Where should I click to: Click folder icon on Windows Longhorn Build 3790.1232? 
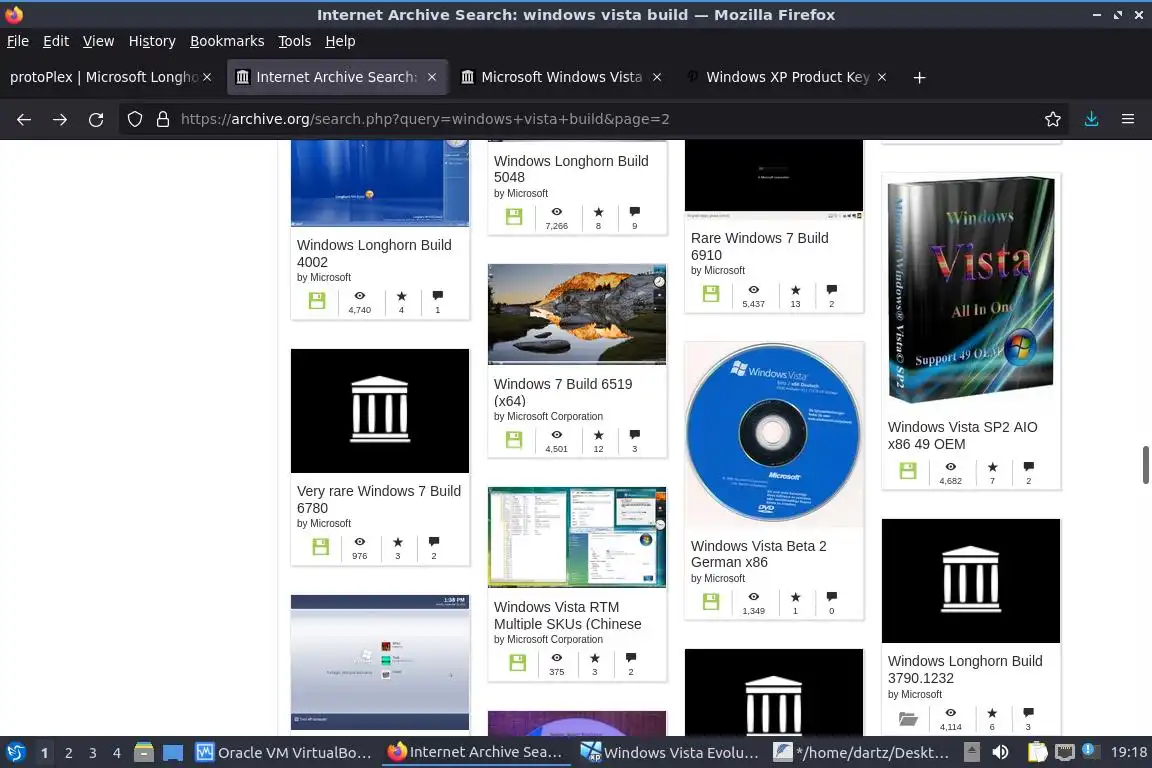click(908, 719)
